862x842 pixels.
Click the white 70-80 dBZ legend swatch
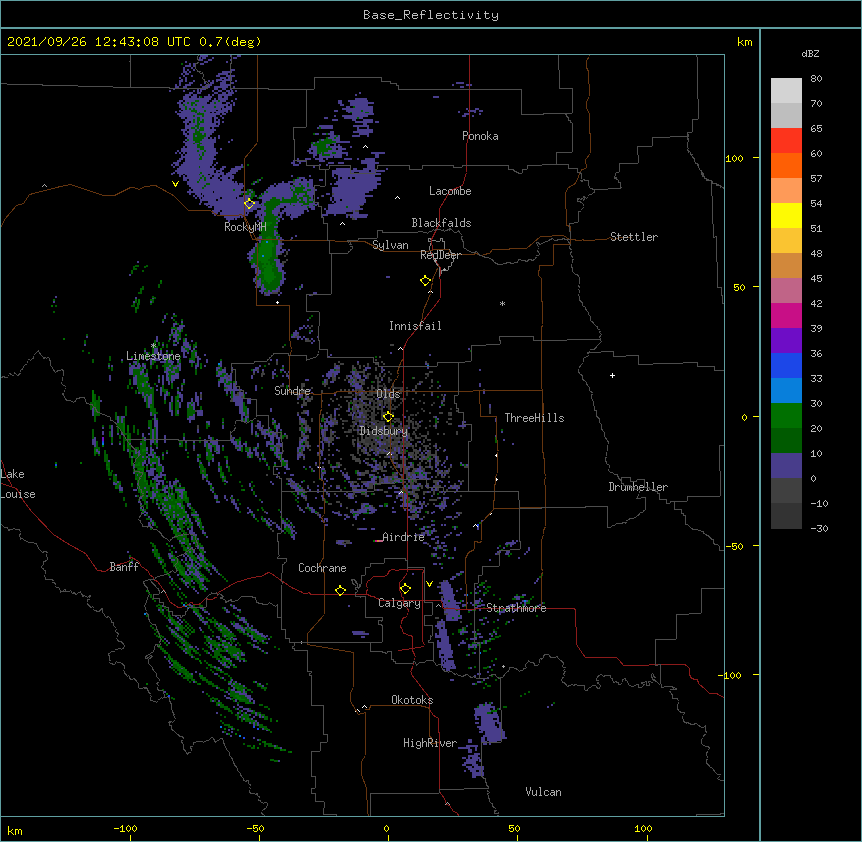[x=786, y=90]
